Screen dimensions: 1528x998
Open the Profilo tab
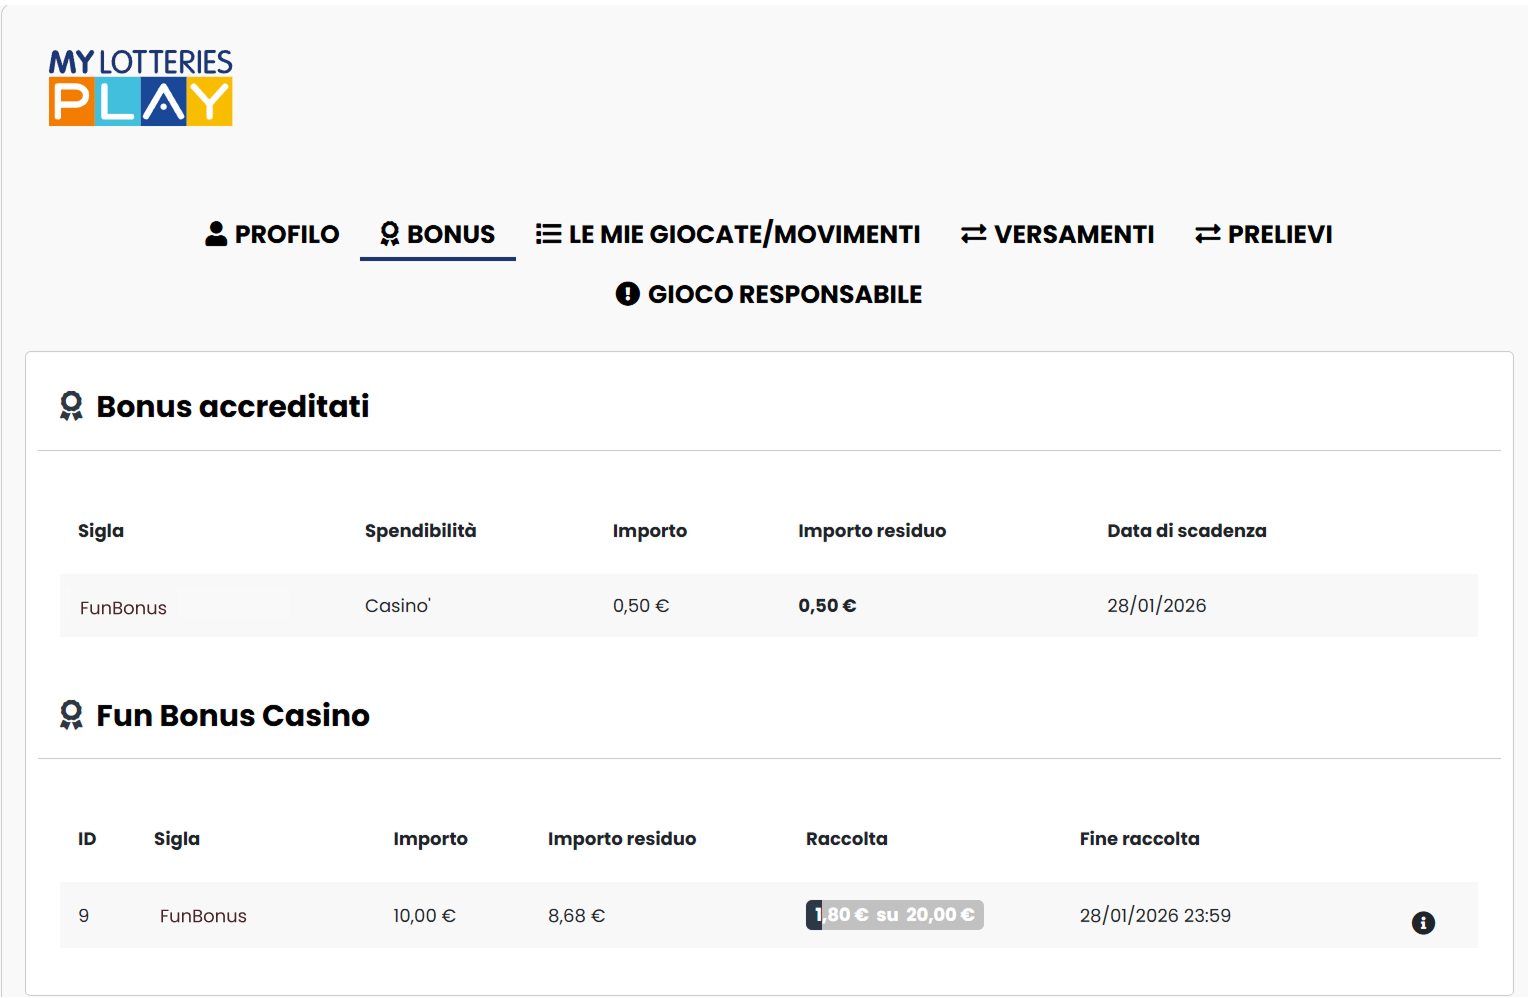[272, 234]
